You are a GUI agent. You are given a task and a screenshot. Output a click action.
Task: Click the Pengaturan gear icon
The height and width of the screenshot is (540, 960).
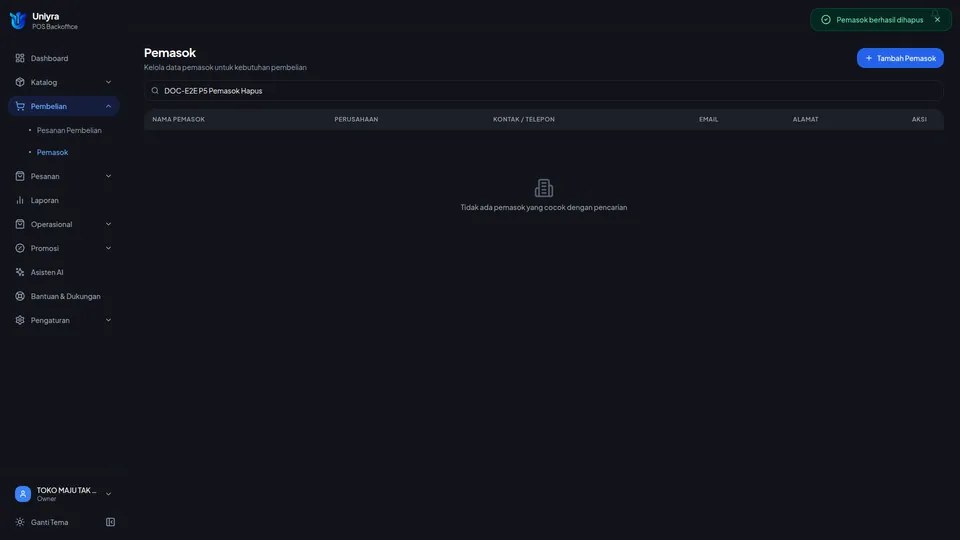coord(20,320)
